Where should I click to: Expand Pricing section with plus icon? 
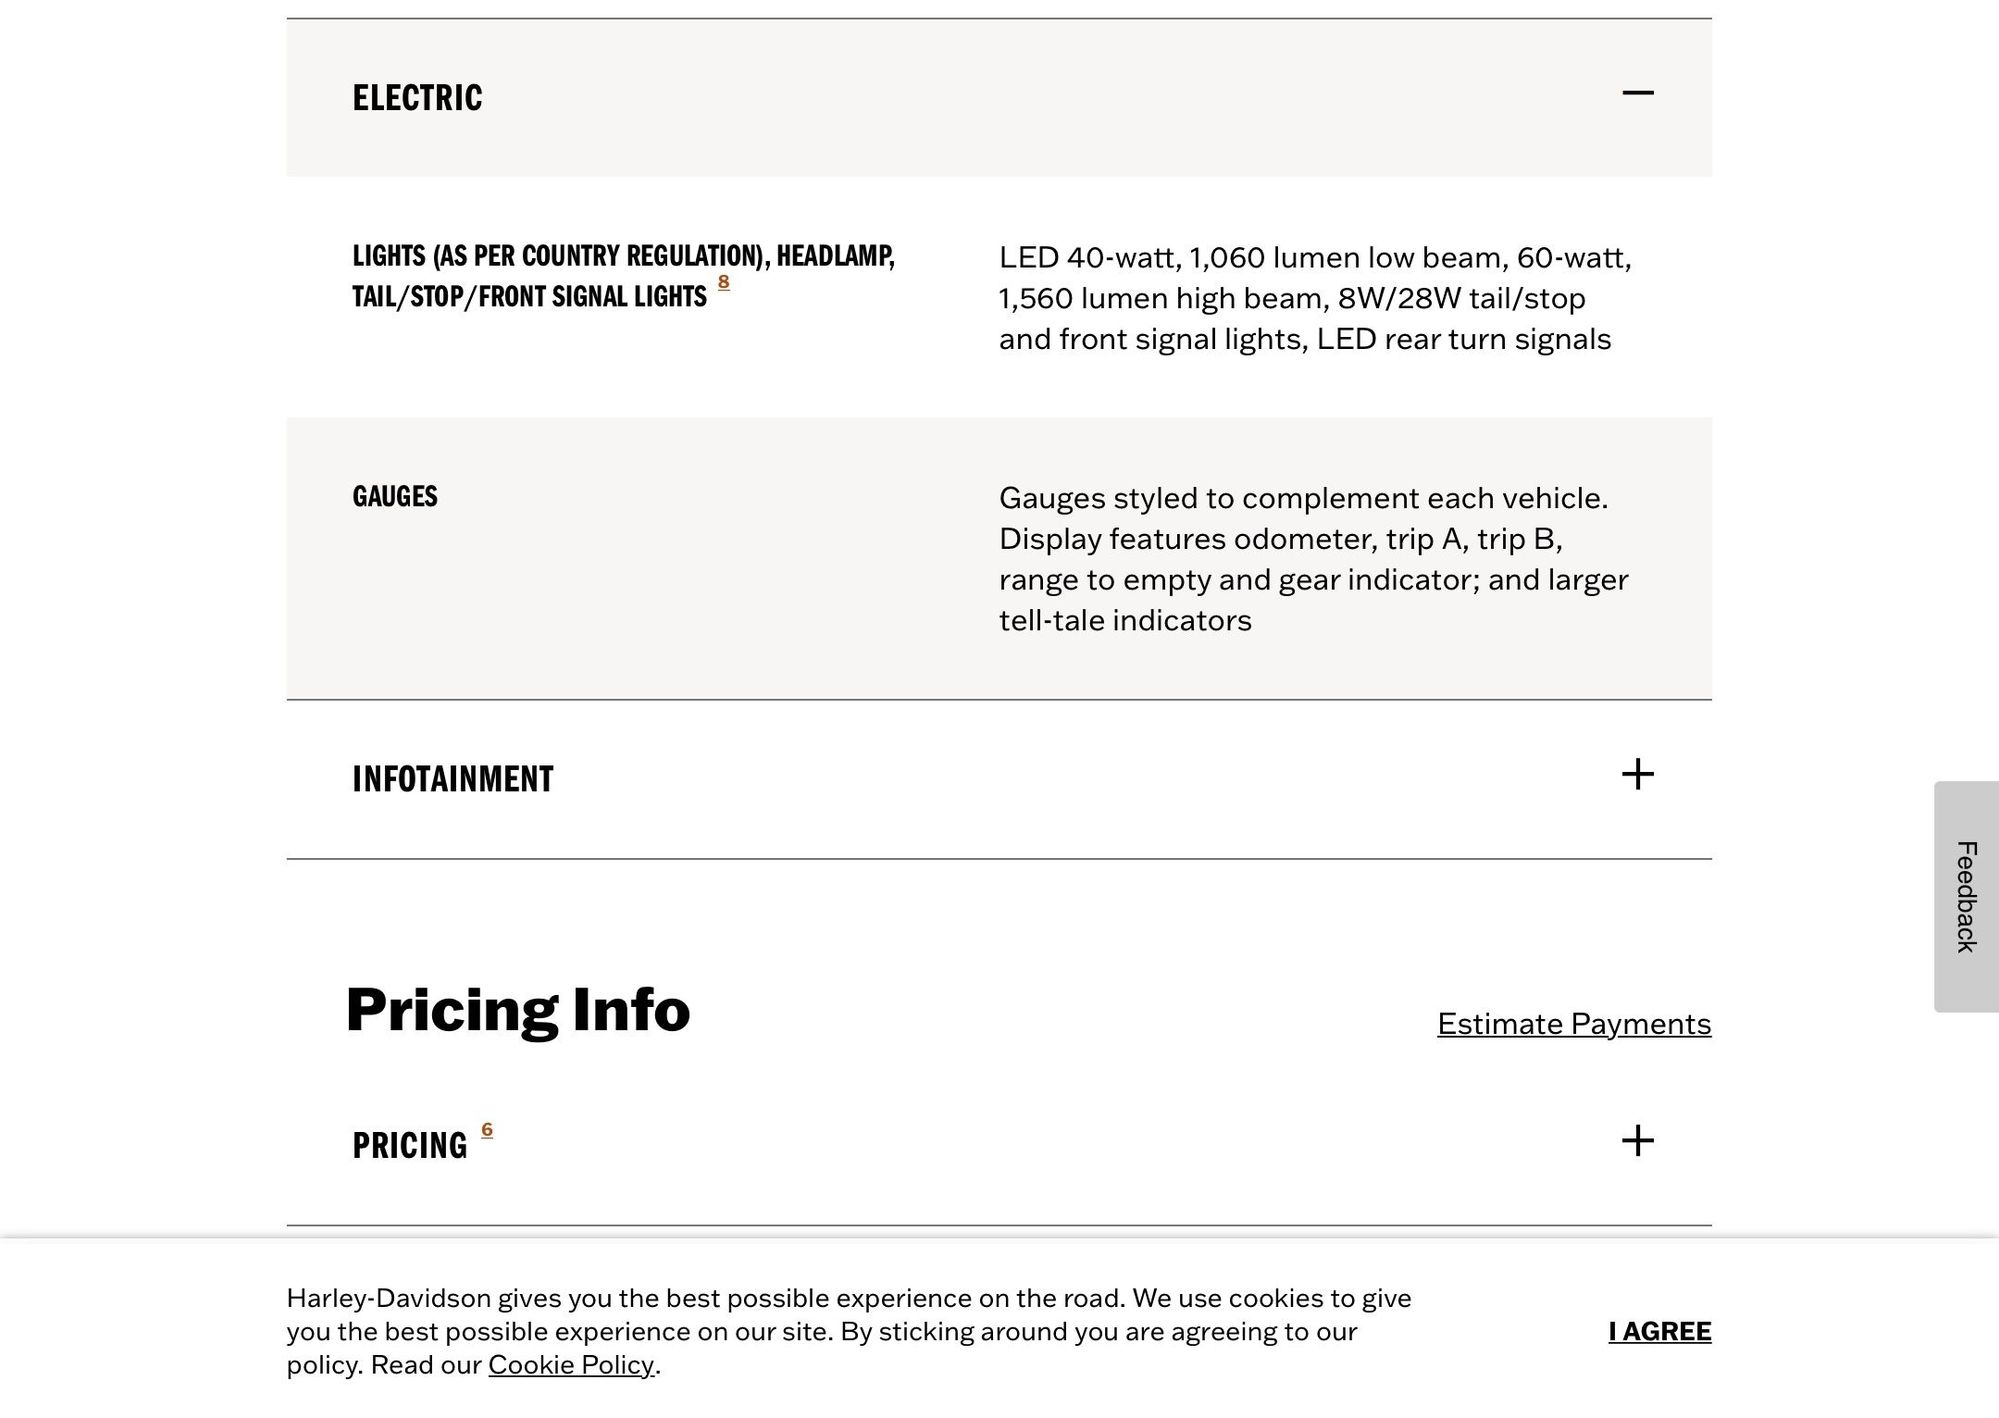1637,1141
